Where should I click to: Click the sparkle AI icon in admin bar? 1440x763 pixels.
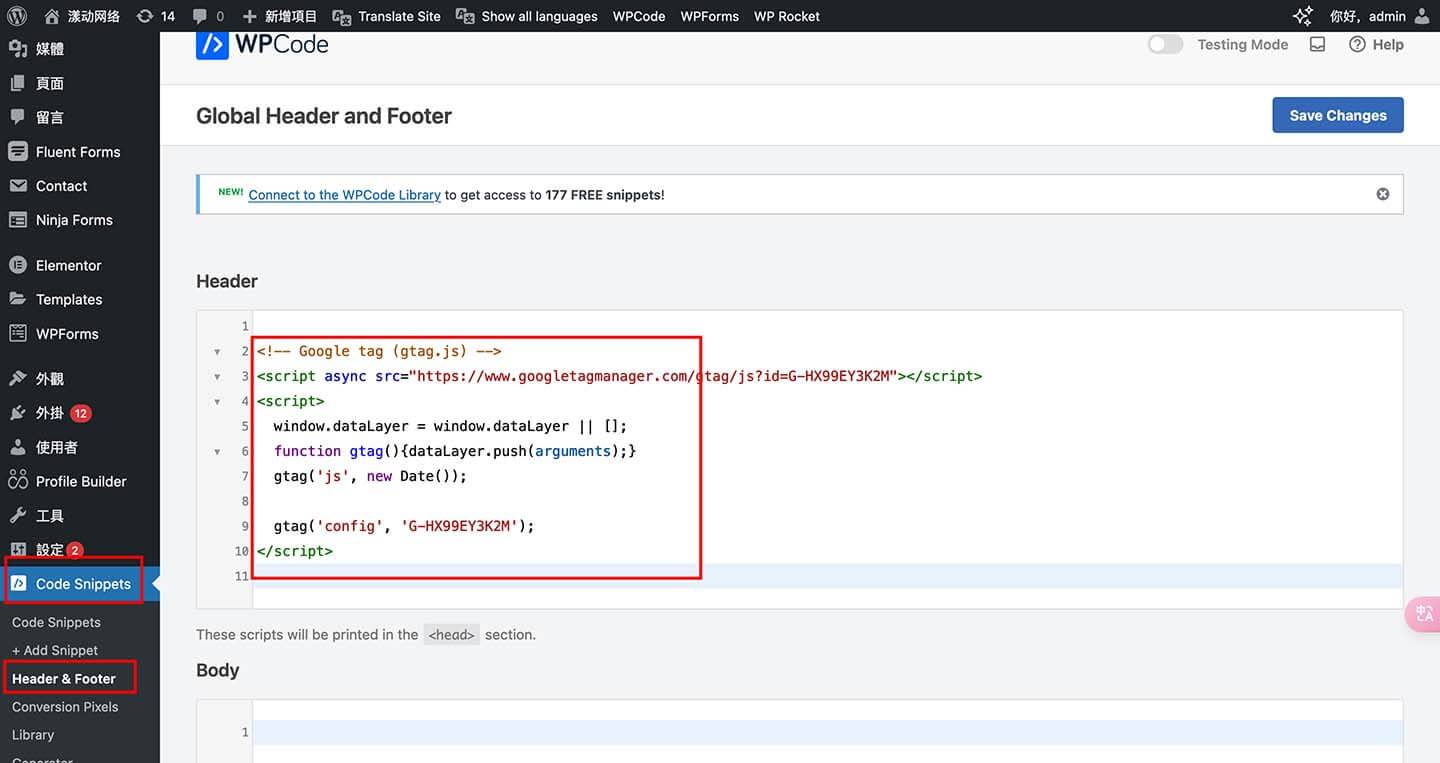(1303, 16)
